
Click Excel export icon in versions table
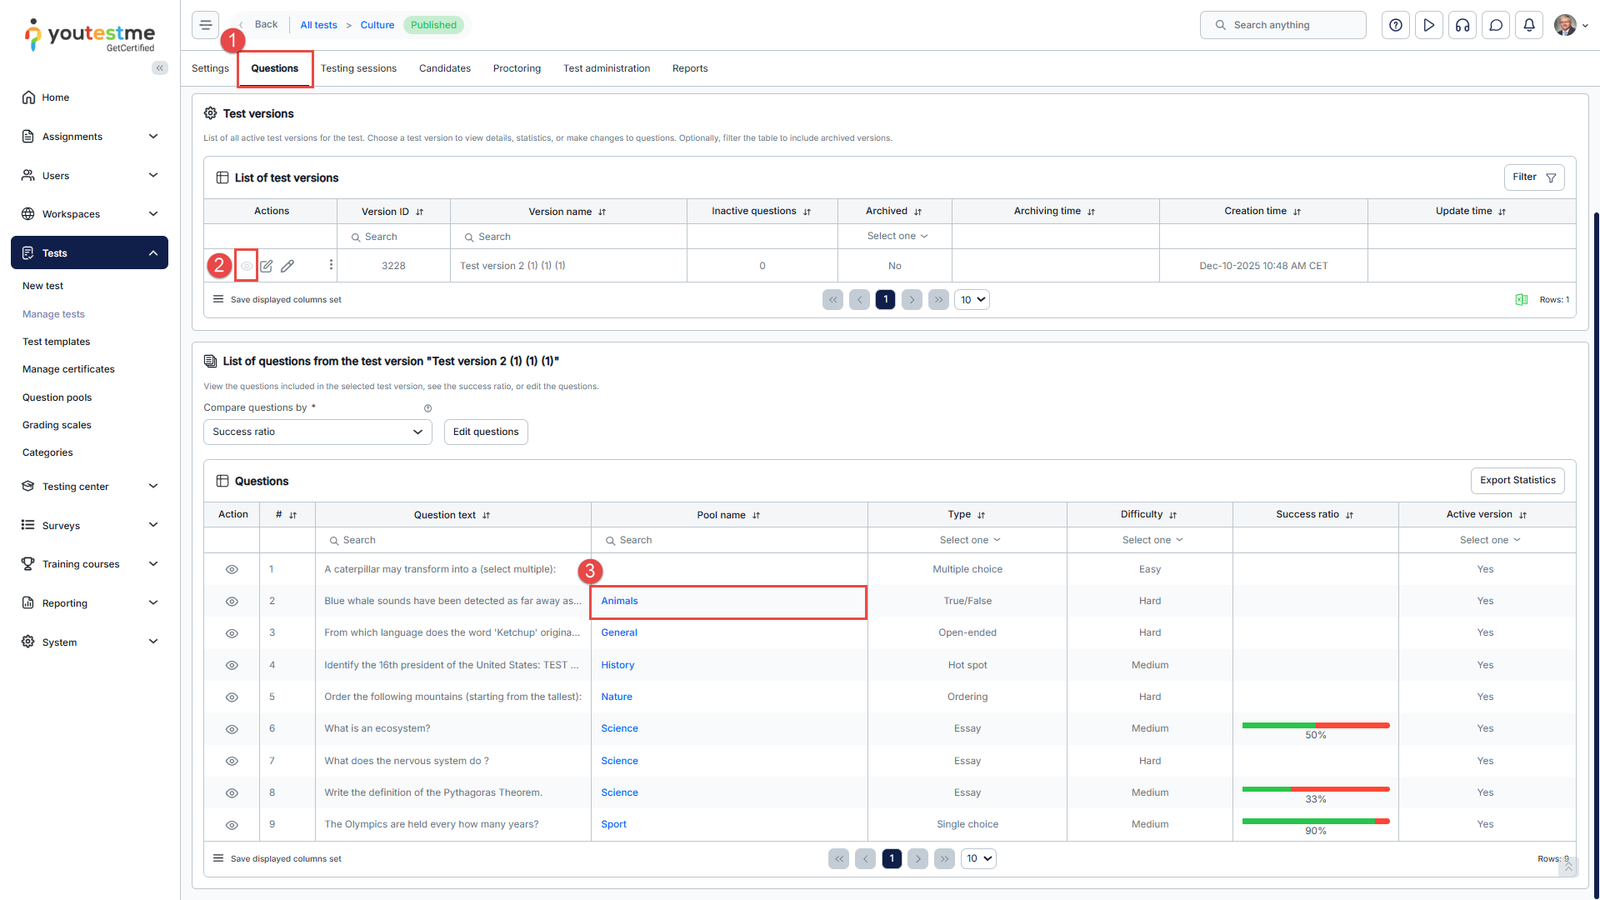(x=1521, y=300)
